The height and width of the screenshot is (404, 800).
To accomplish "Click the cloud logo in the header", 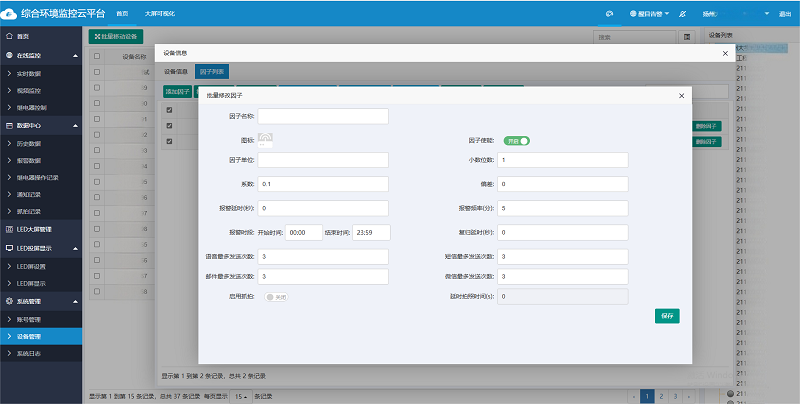I will coord(14,15).
